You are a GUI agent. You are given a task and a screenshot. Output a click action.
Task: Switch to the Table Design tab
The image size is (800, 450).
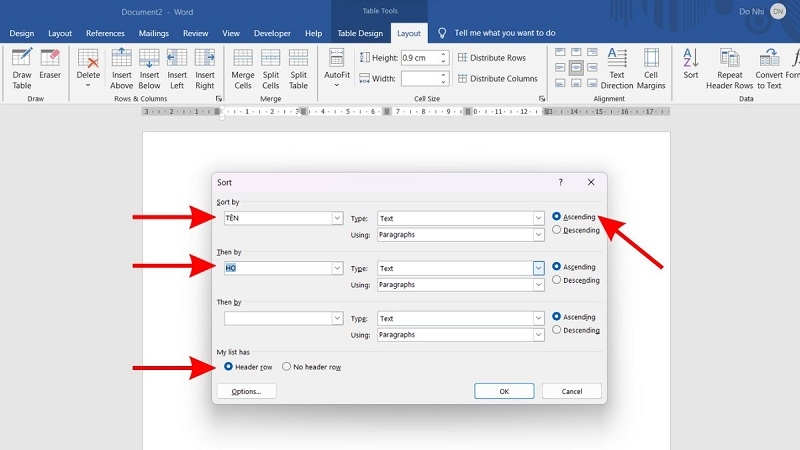(x=359, y=33)
